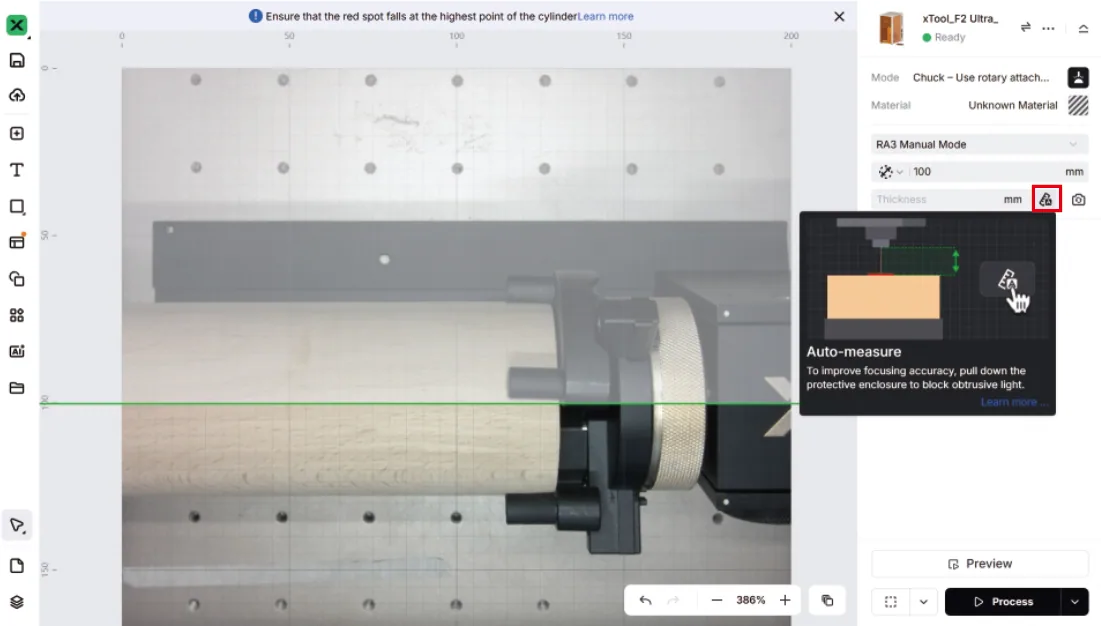
Task: Select the Text tool
Action: tap(17, 170)
